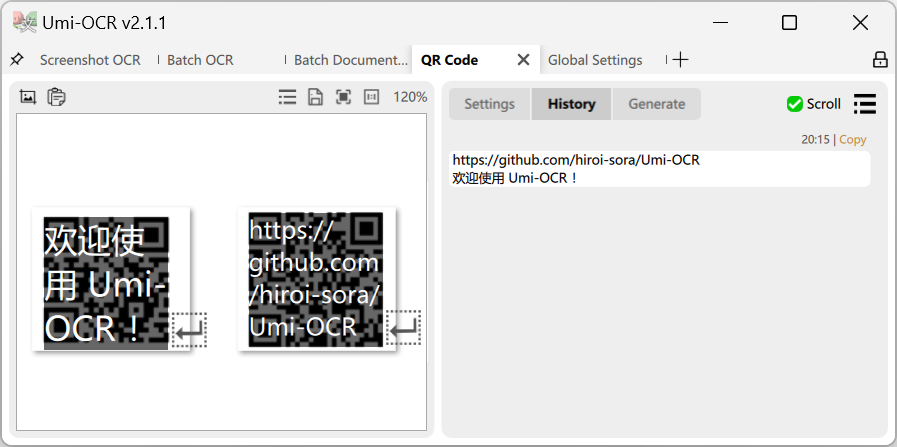Viewport: 897px width, 447px height.
Task: Close the Umi-OCR window
Action: coord(860,23)
